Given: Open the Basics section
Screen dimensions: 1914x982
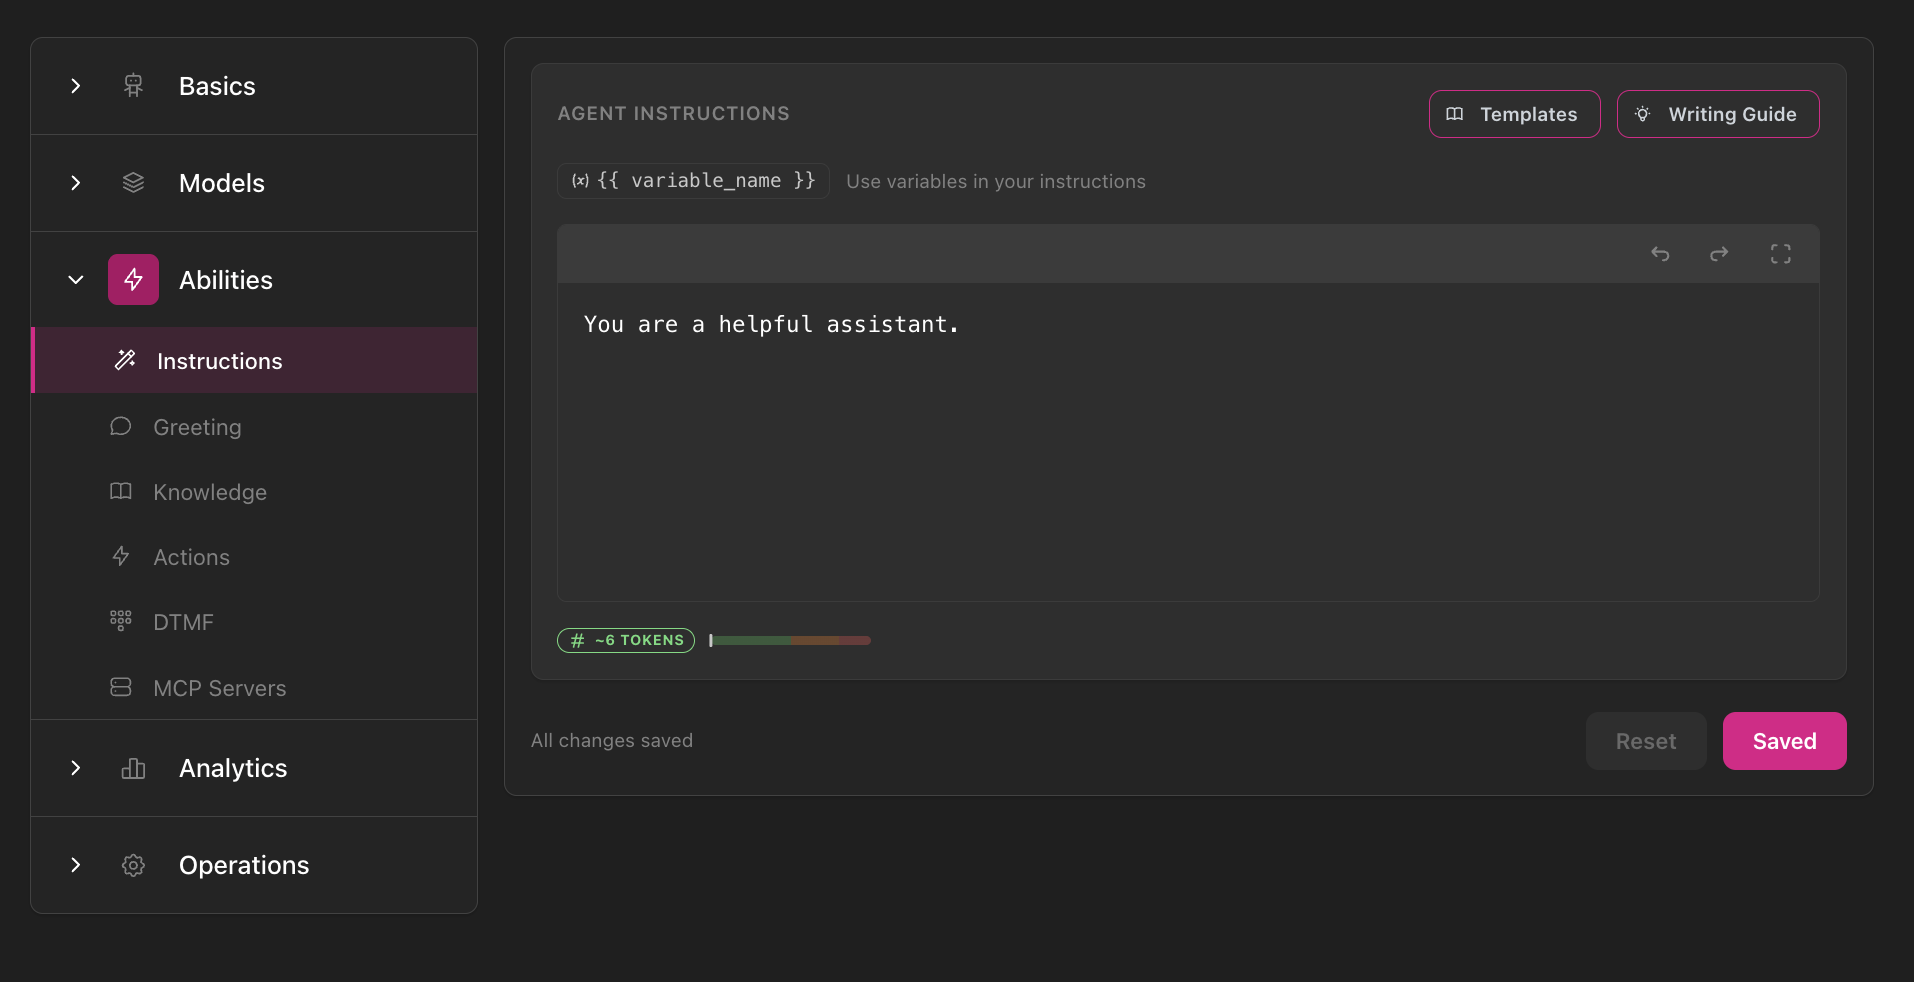Looking at the screenshot, I should tap(254, 86).
